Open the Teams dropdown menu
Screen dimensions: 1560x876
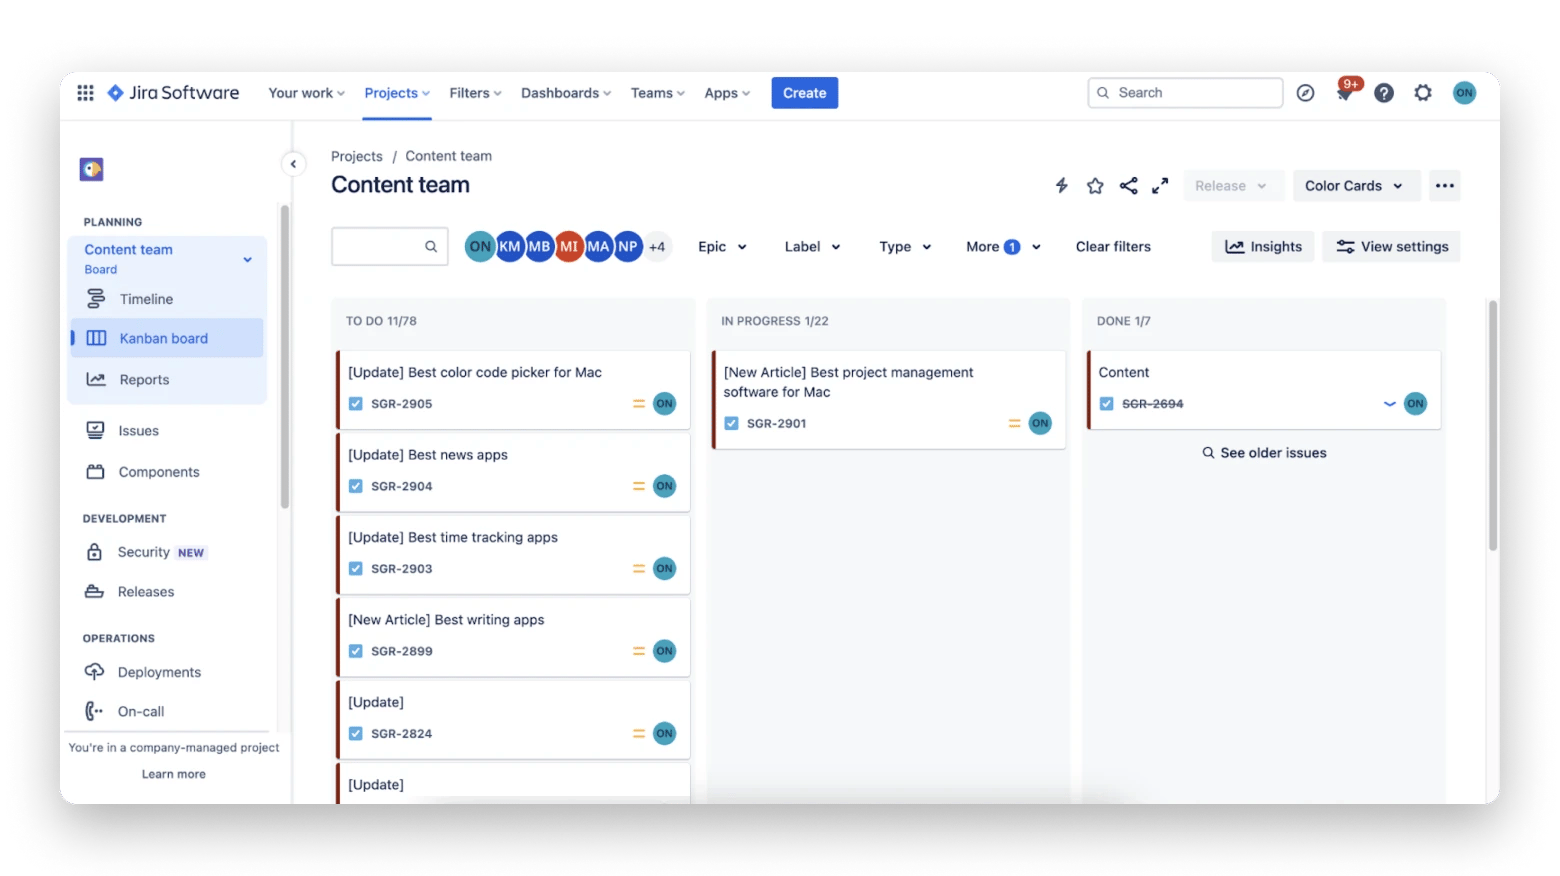658,93
